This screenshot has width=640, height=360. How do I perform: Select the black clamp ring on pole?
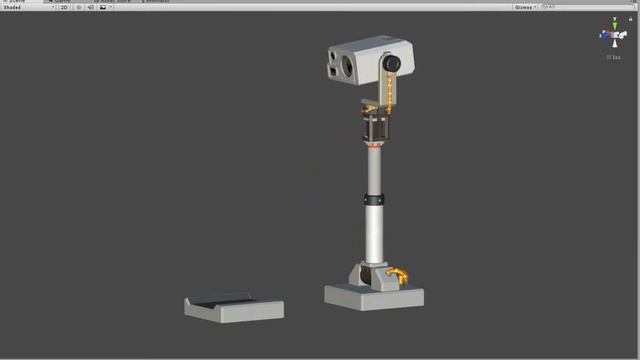tap(374, 200)
